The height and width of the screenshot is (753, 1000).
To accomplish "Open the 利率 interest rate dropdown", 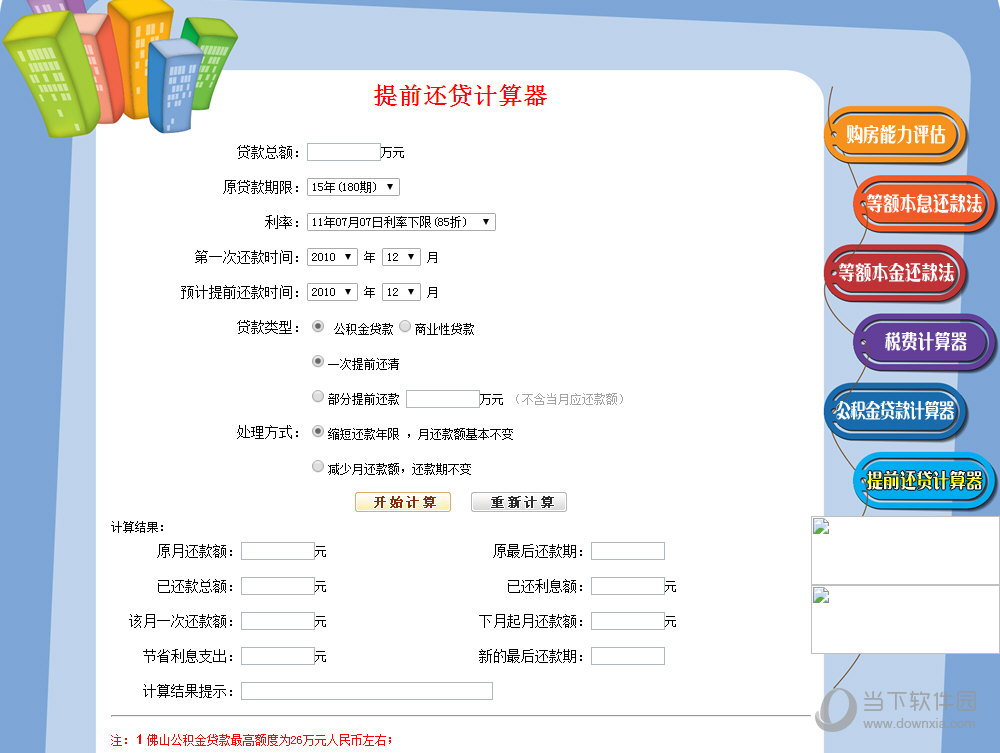I will (400, 221).
